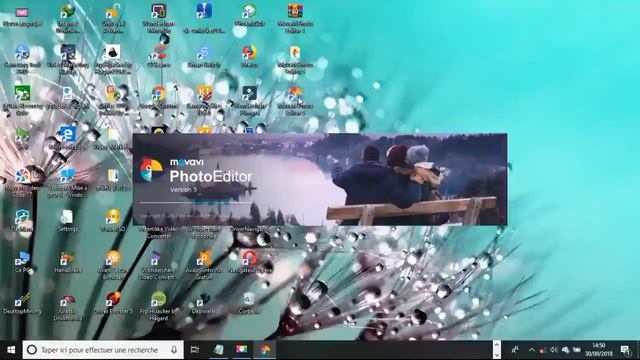This screenshot has width=640, height=360.
Task: Click the taskbar search box
Action: [x=103, y=350]
